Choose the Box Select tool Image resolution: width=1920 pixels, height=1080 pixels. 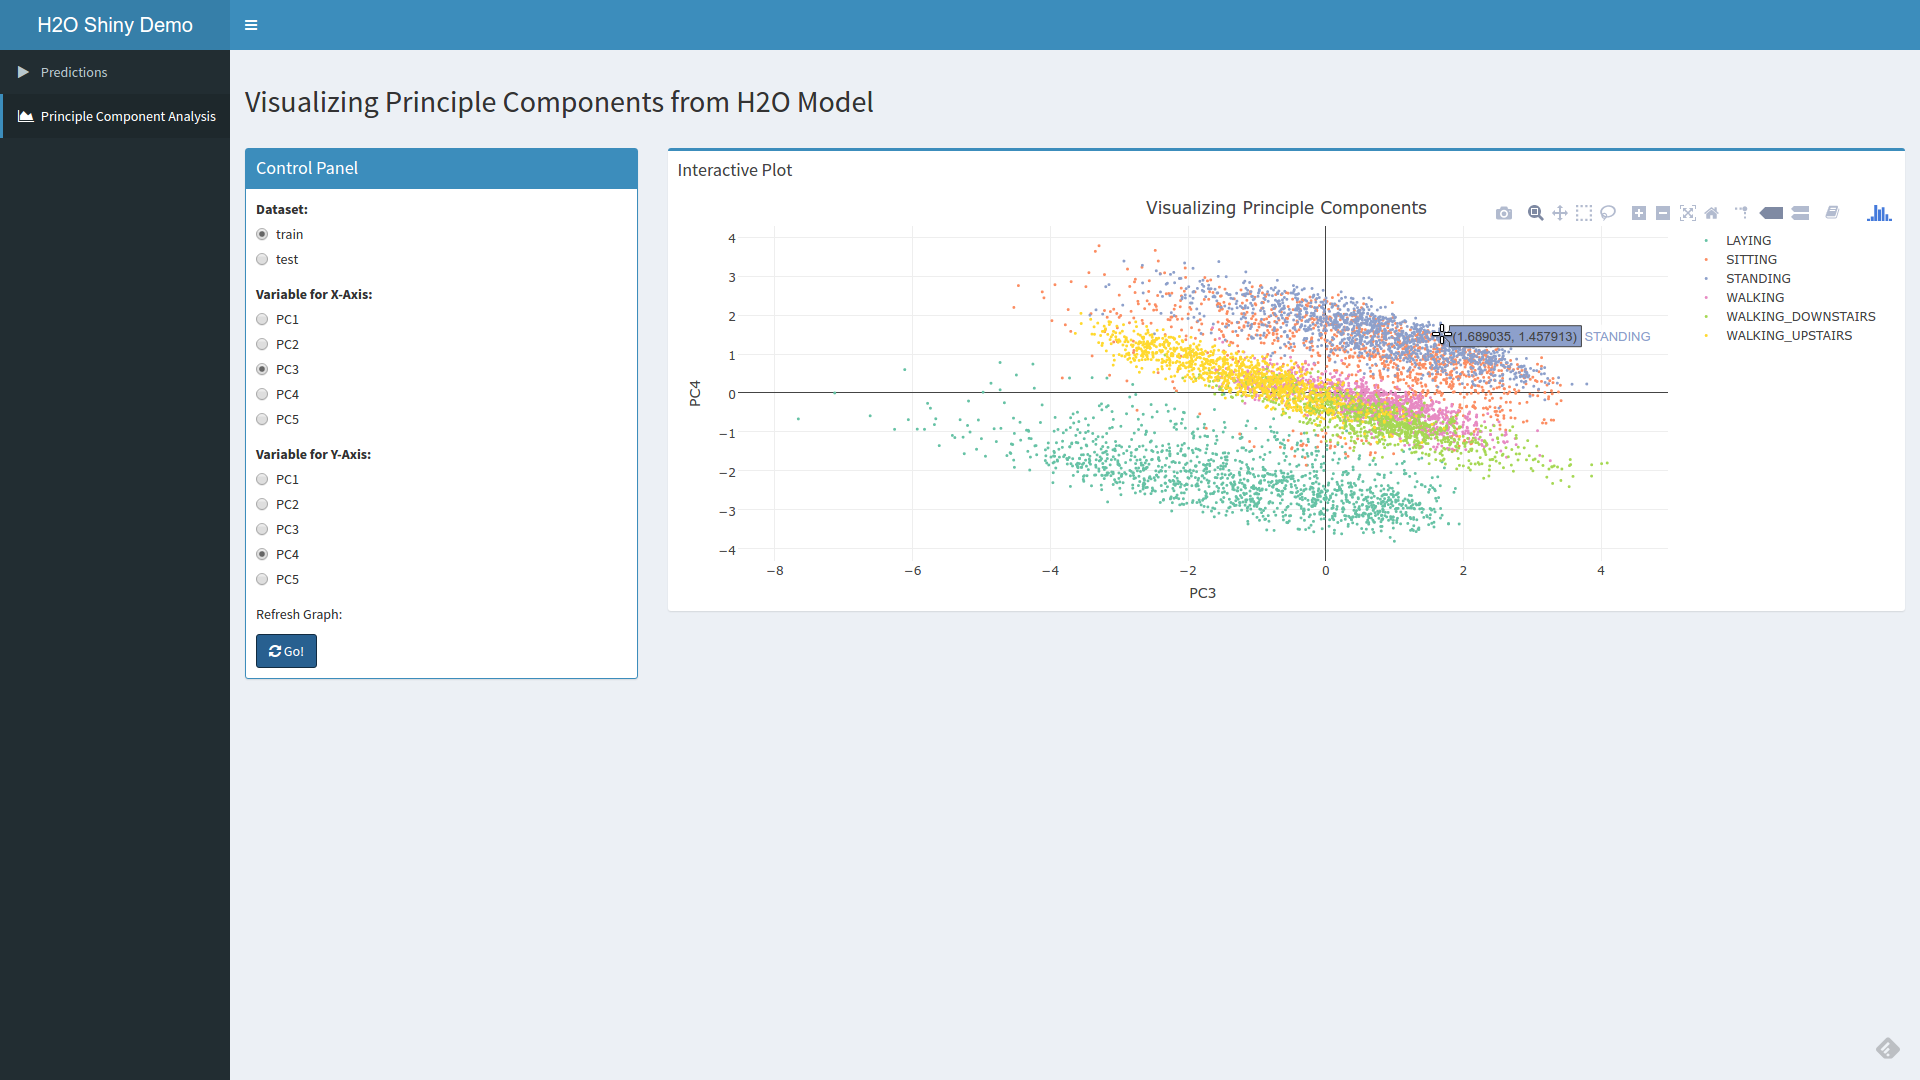coord(1584,213)
